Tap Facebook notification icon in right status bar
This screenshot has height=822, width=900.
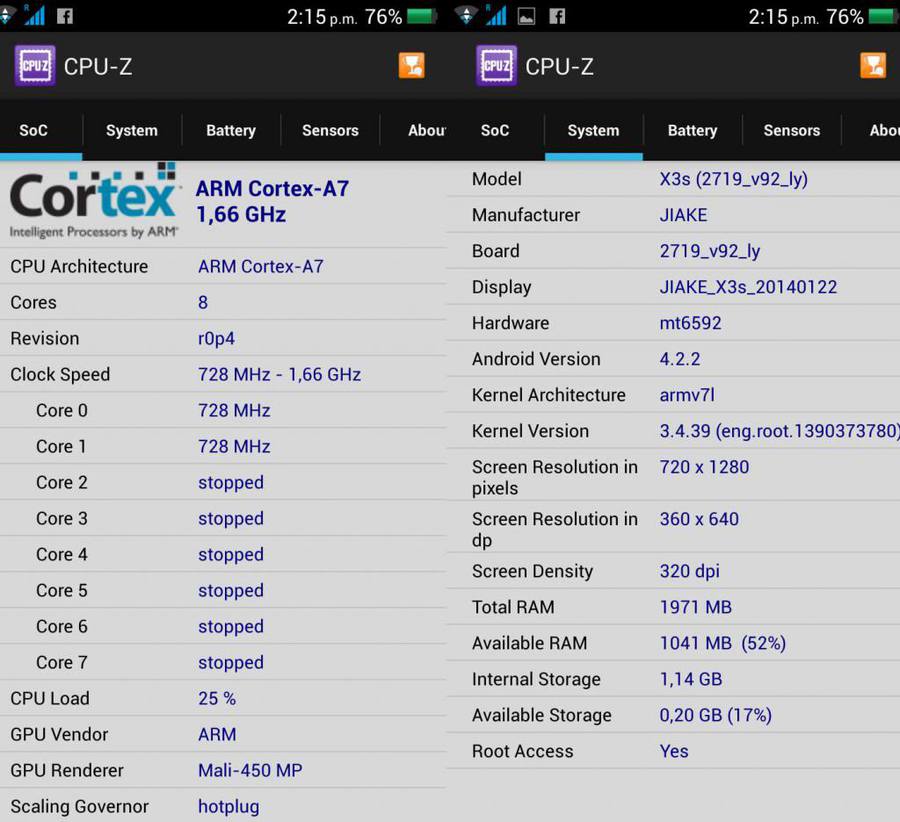pos(557,16)
